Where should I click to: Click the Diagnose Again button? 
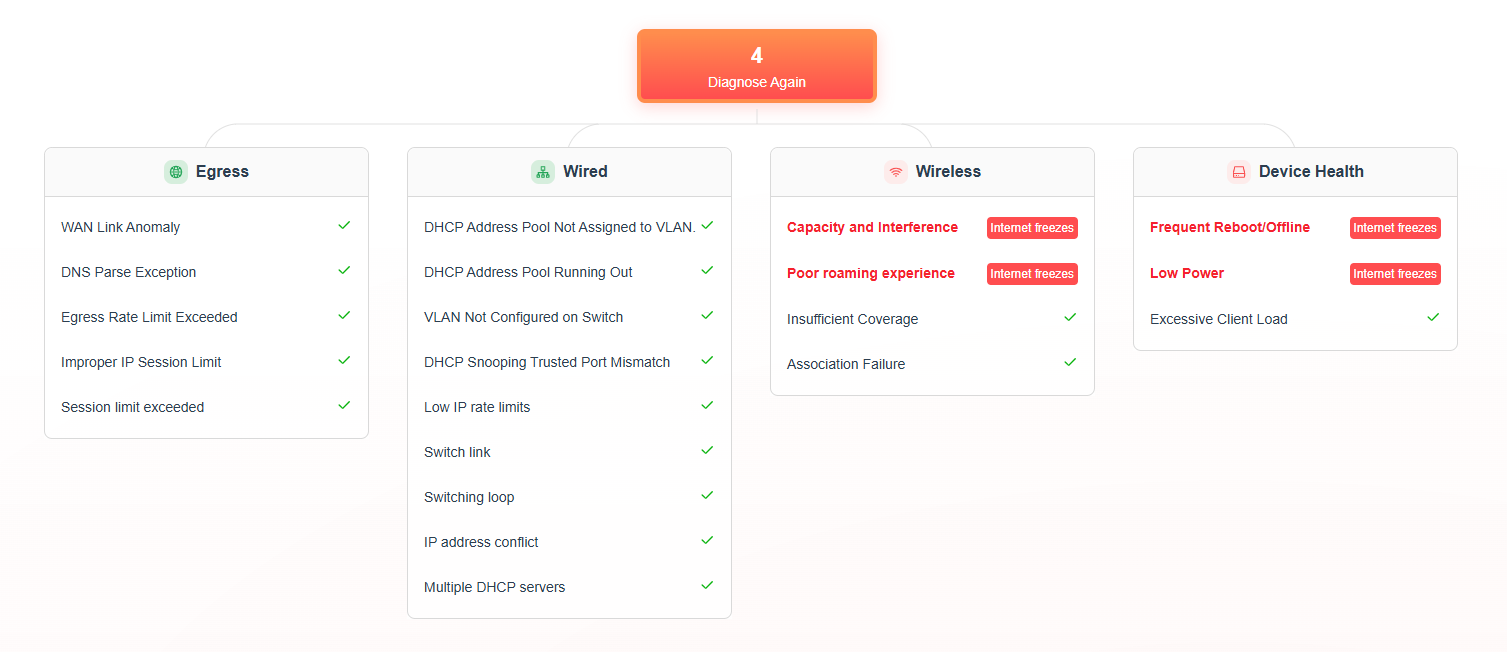click(x=757, y=66)
